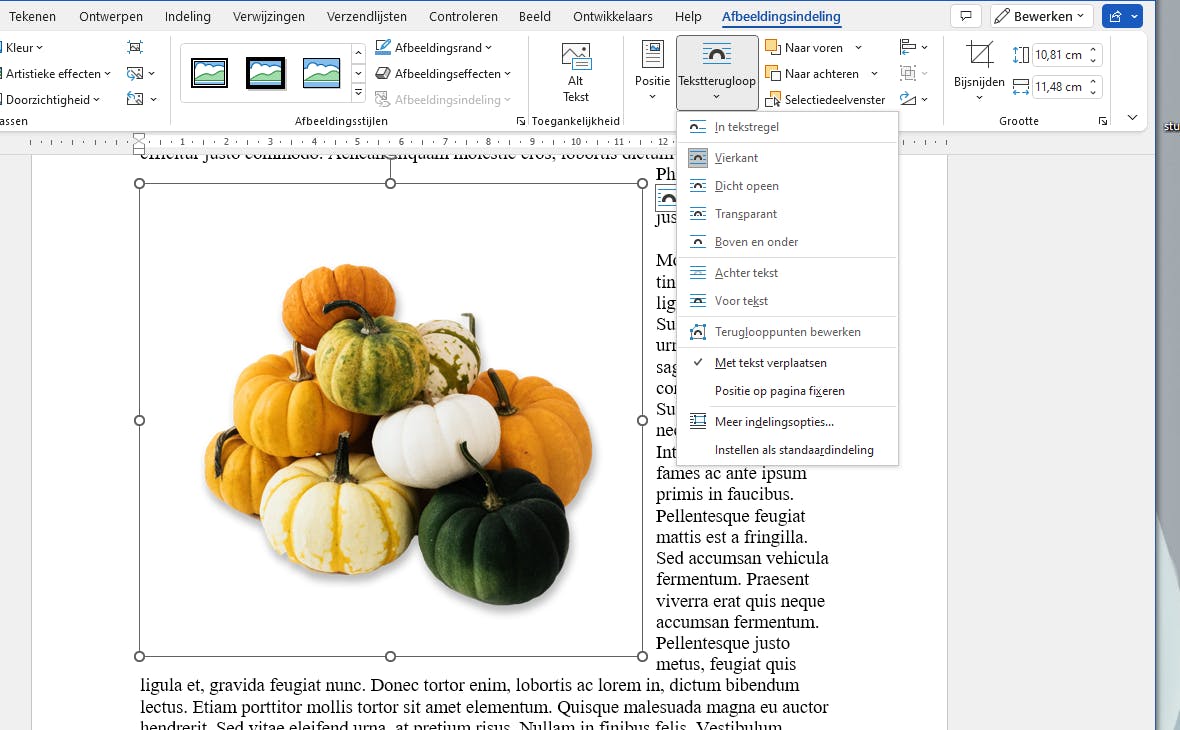Click the Positie icon

tap(652, 55)
